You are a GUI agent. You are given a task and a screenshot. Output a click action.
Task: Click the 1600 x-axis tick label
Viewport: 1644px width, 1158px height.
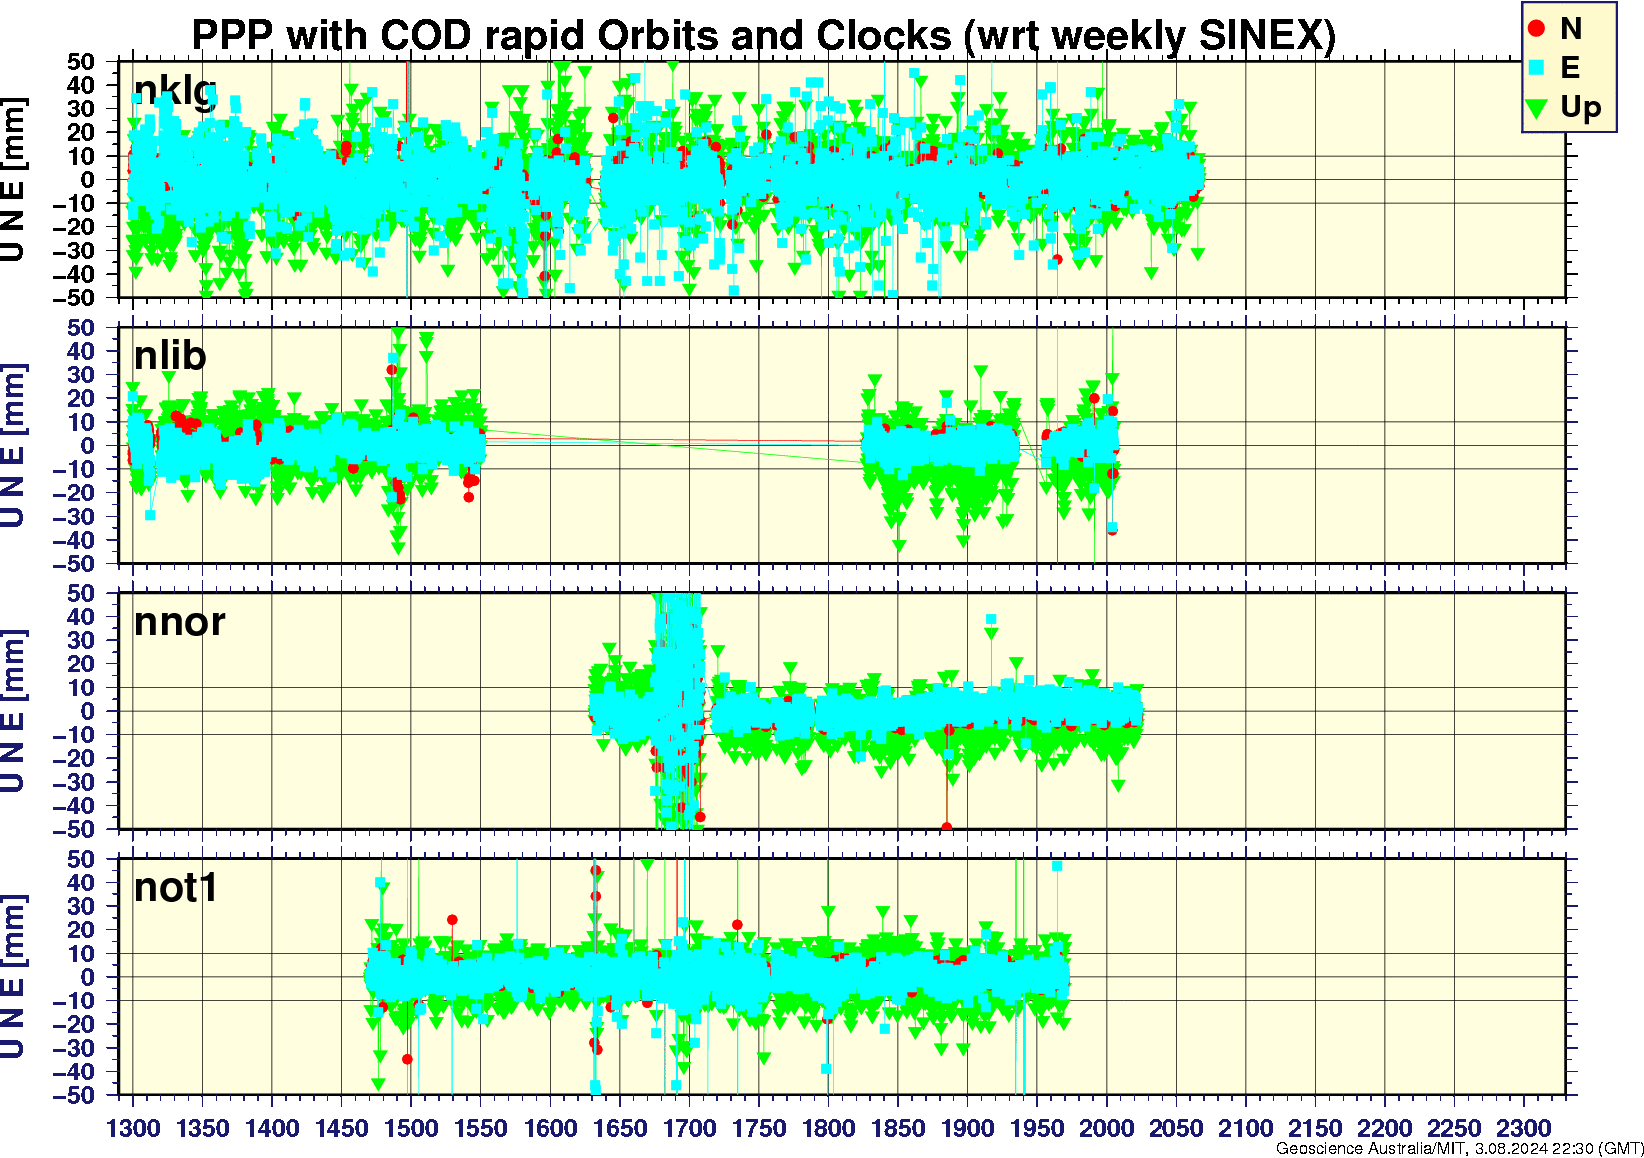point(550,1128)
